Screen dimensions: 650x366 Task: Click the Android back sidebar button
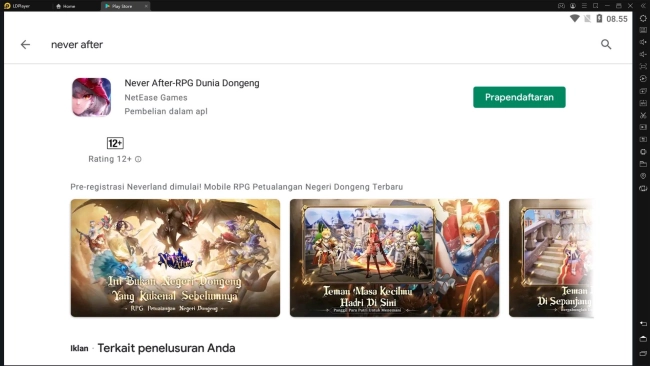click(x=643, y=324)
